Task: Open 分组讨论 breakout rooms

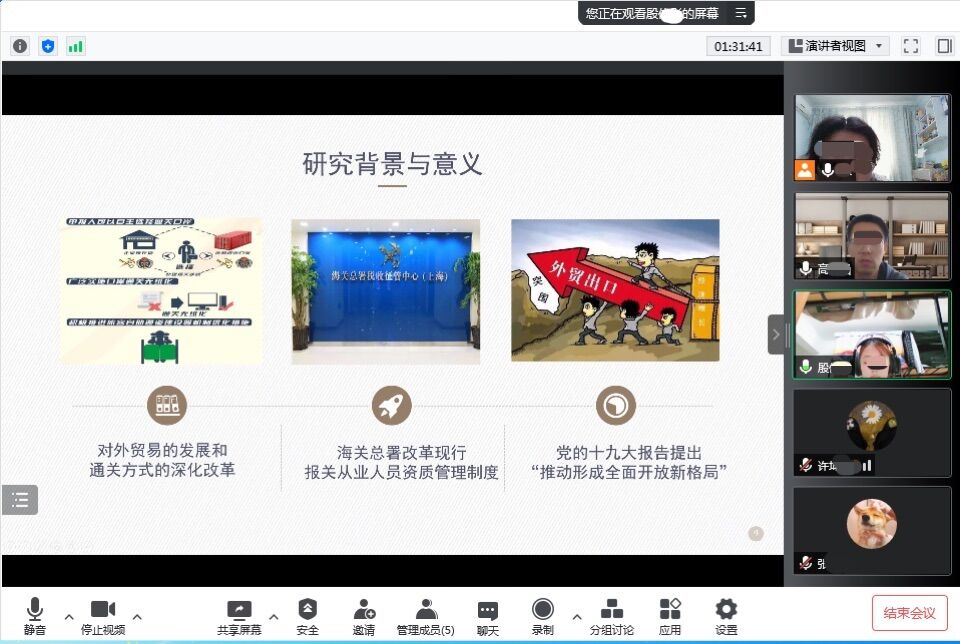Action: (x=611, y=616)
